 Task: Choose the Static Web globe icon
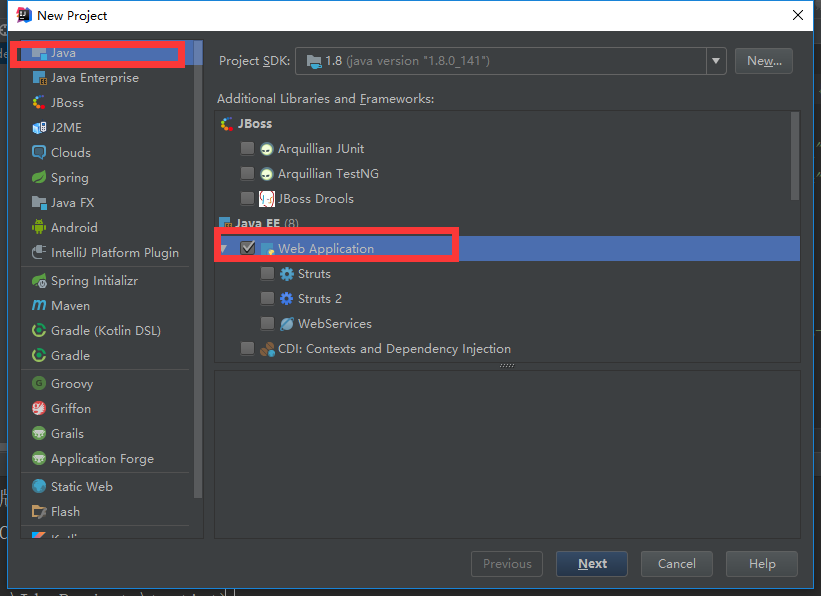39,487
